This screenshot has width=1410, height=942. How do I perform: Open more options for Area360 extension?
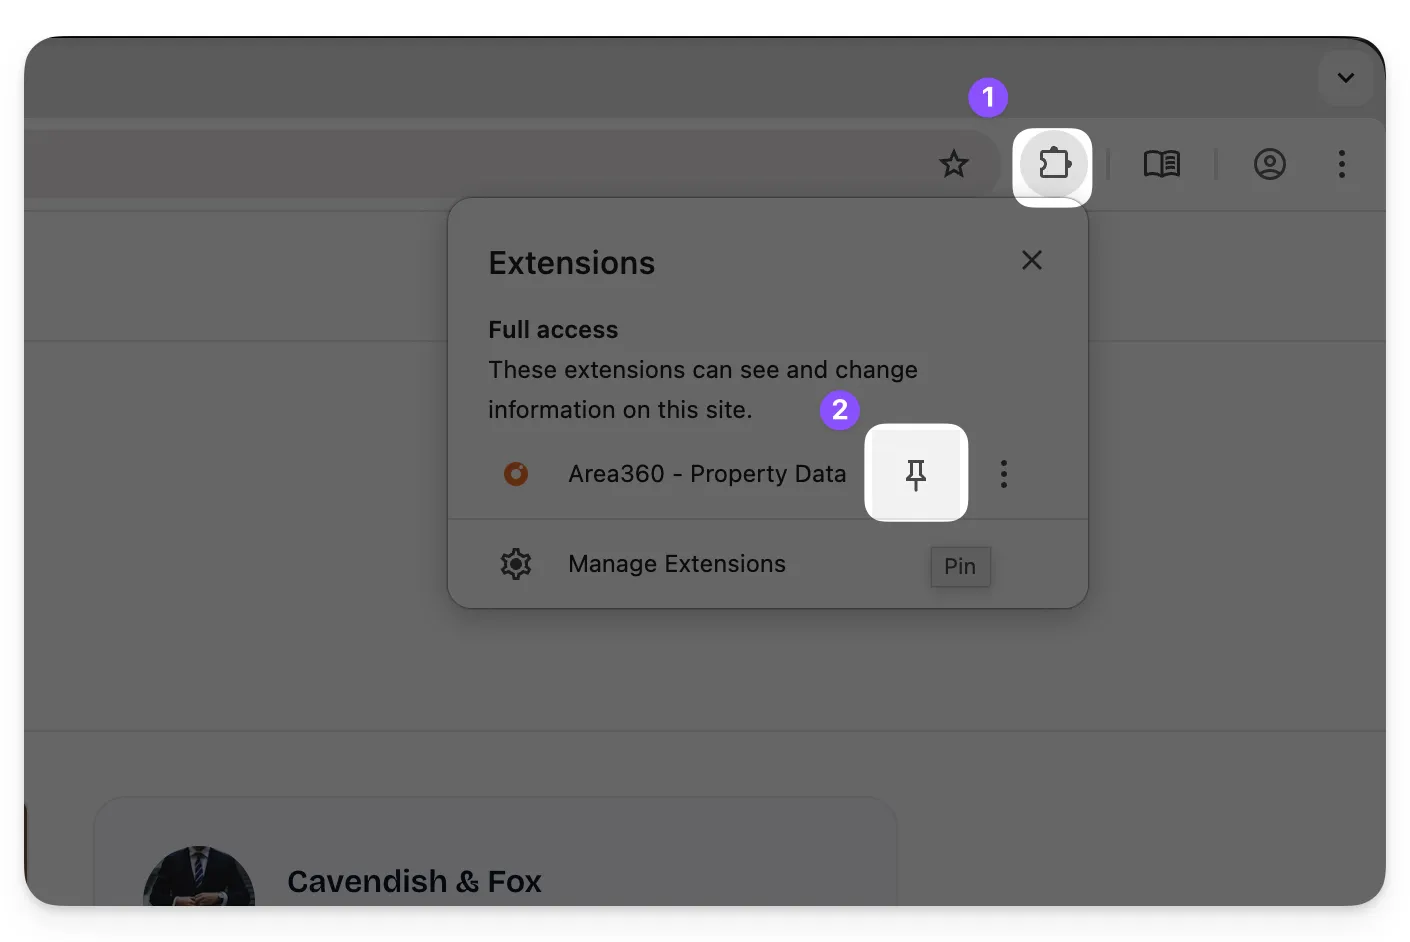[1003, 474]
